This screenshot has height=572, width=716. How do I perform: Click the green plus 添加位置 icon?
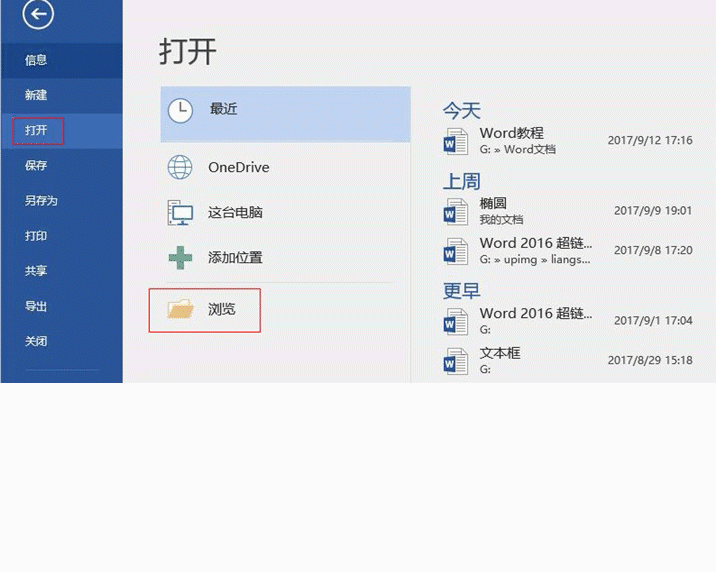[180, 257]
